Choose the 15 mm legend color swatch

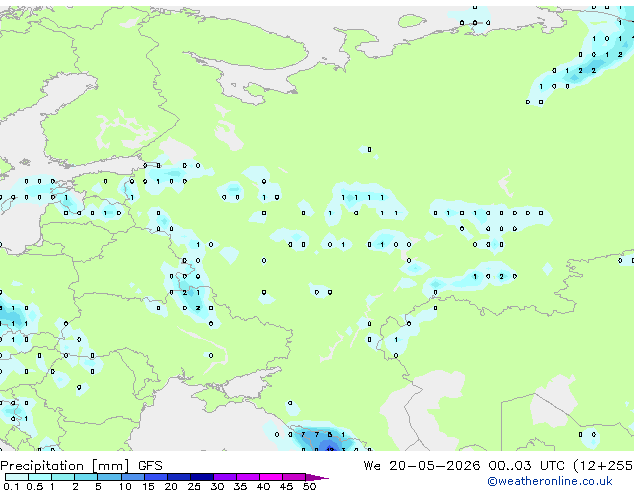pyautogui.click(x=155, y=477)
